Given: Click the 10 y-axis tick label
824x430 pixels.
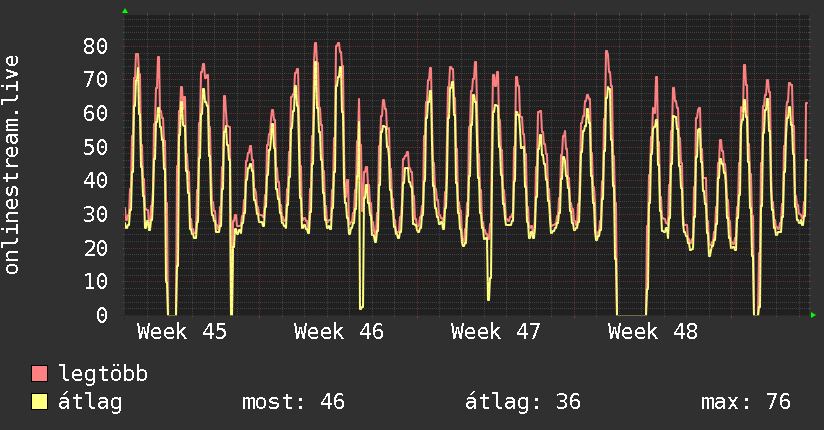Looking at the screenshot, I should (x=96, y=282).
